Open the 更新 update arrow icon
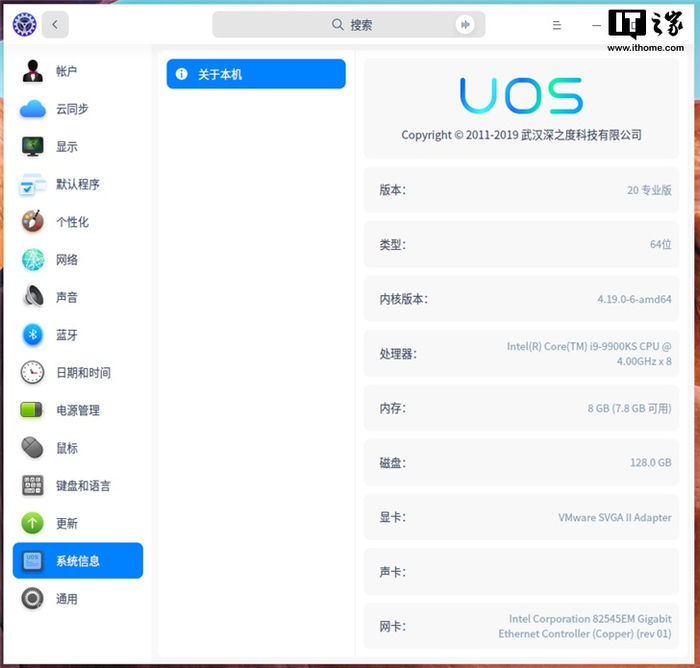Image resolution: width=700 pixels, height=668 pixels. 33,523
